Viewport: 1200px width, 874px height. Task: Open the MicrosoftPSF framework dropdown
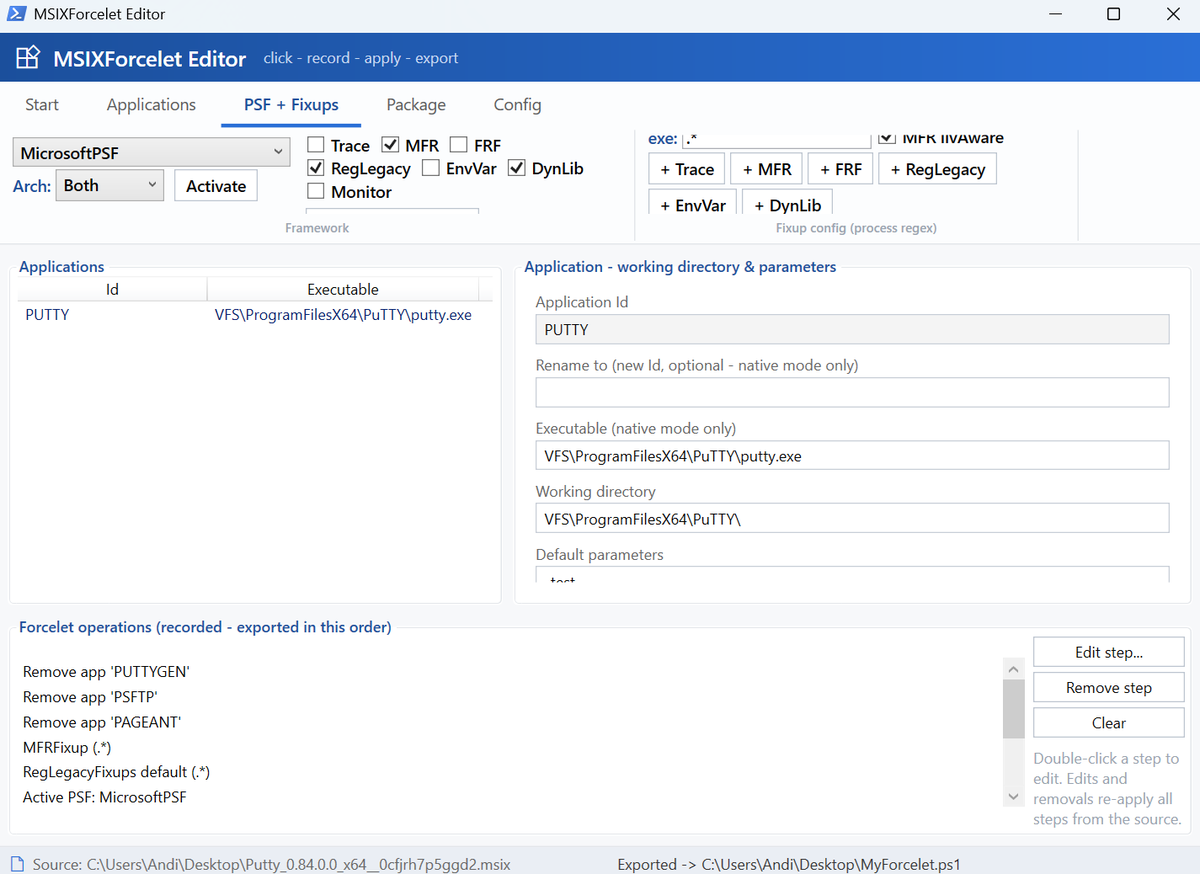(x=152, y=153)
